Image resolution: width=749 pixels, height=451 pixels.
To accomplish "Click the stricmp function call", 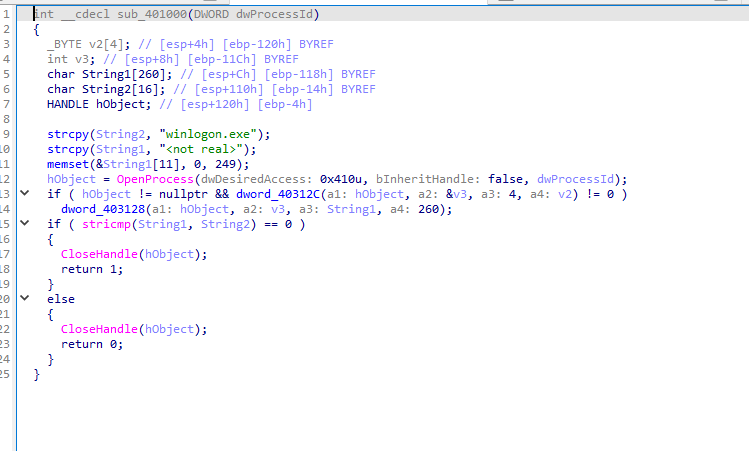I will pos(106,224).
